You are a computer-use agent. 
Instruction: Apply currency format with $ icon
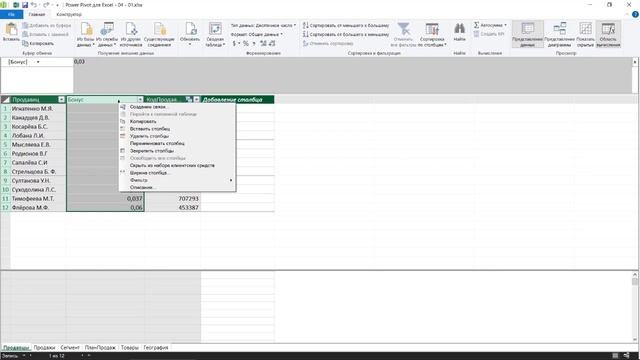coord(234,43)
